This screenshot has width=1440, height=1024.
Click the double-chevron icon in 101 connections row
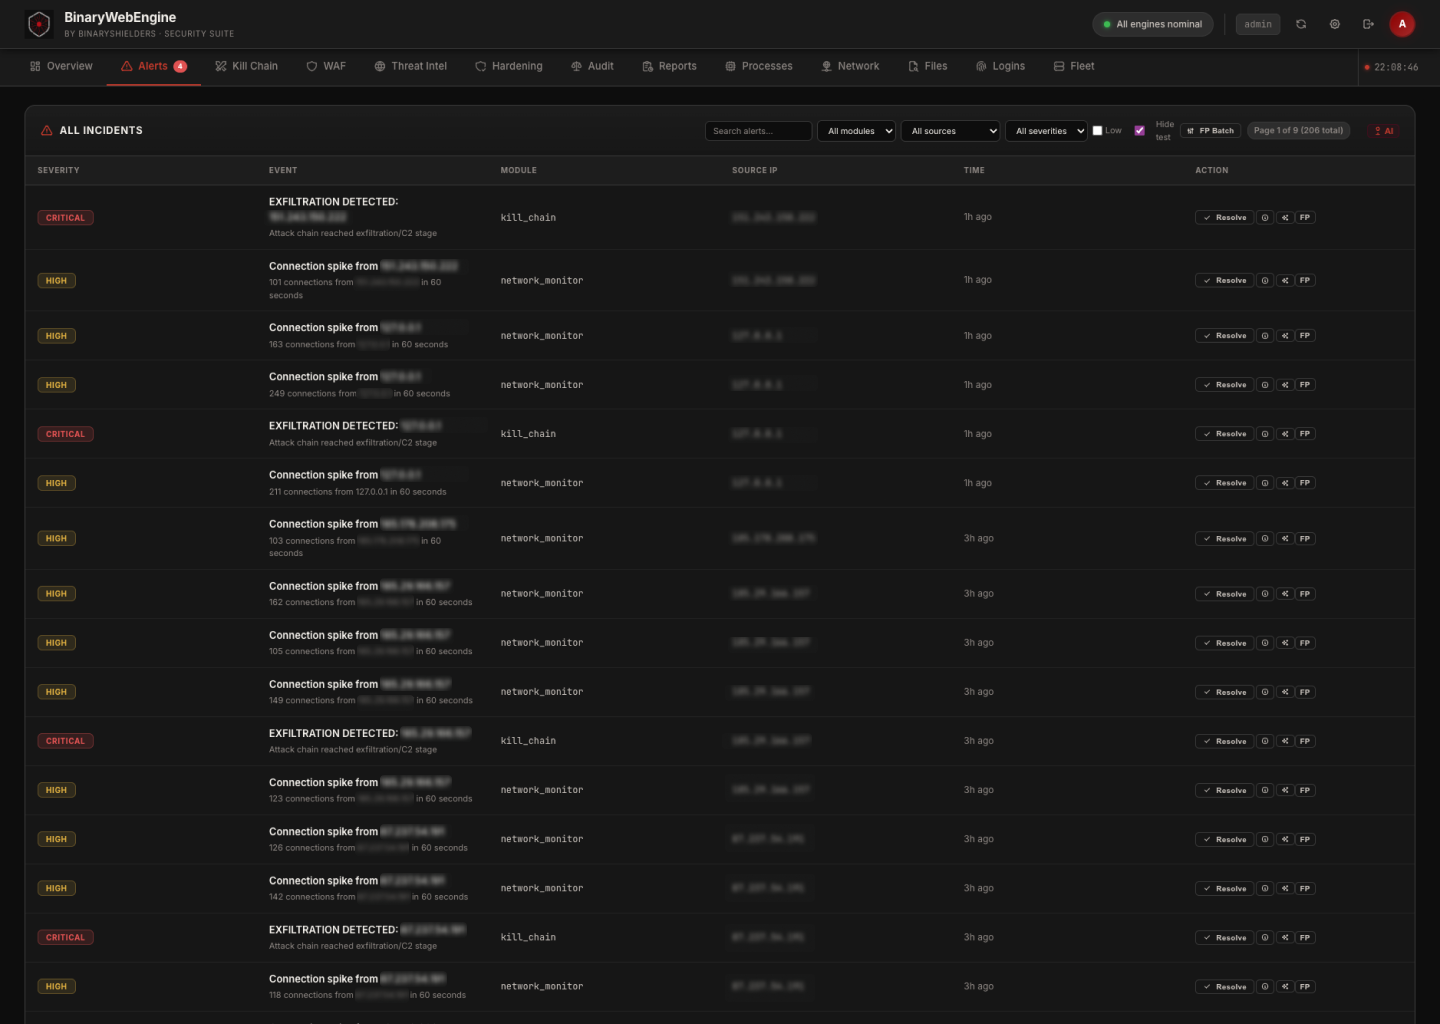click(1285, 281)
